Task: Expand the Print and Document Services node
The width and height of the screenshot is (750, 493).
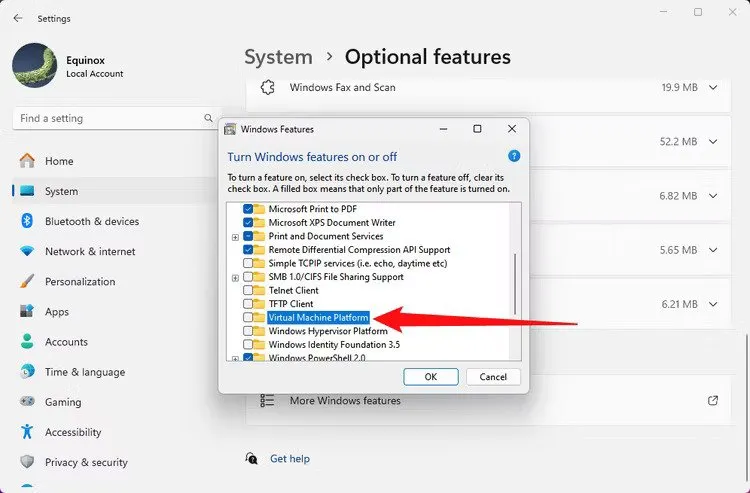Action: (x=235, y=237)
